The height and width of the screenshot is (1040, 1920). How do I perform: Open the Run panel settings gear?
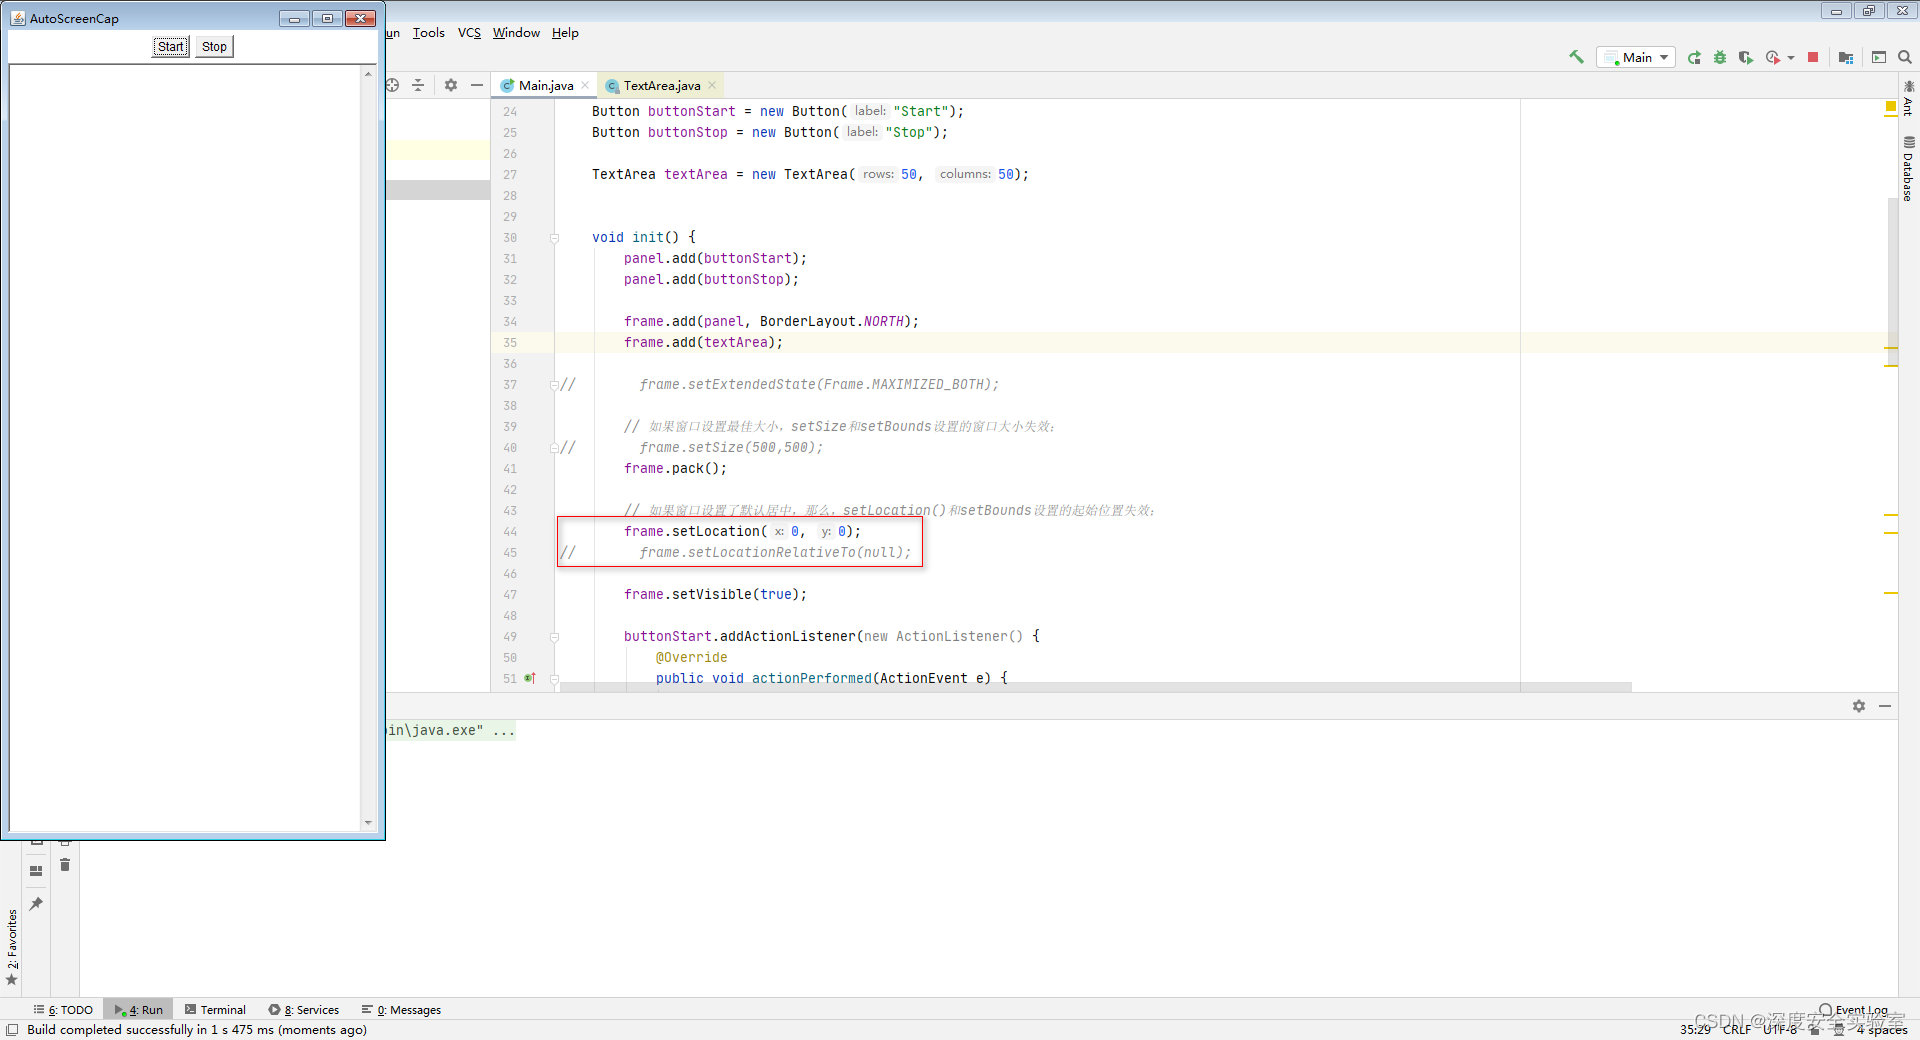click(x=1859, y=706)
